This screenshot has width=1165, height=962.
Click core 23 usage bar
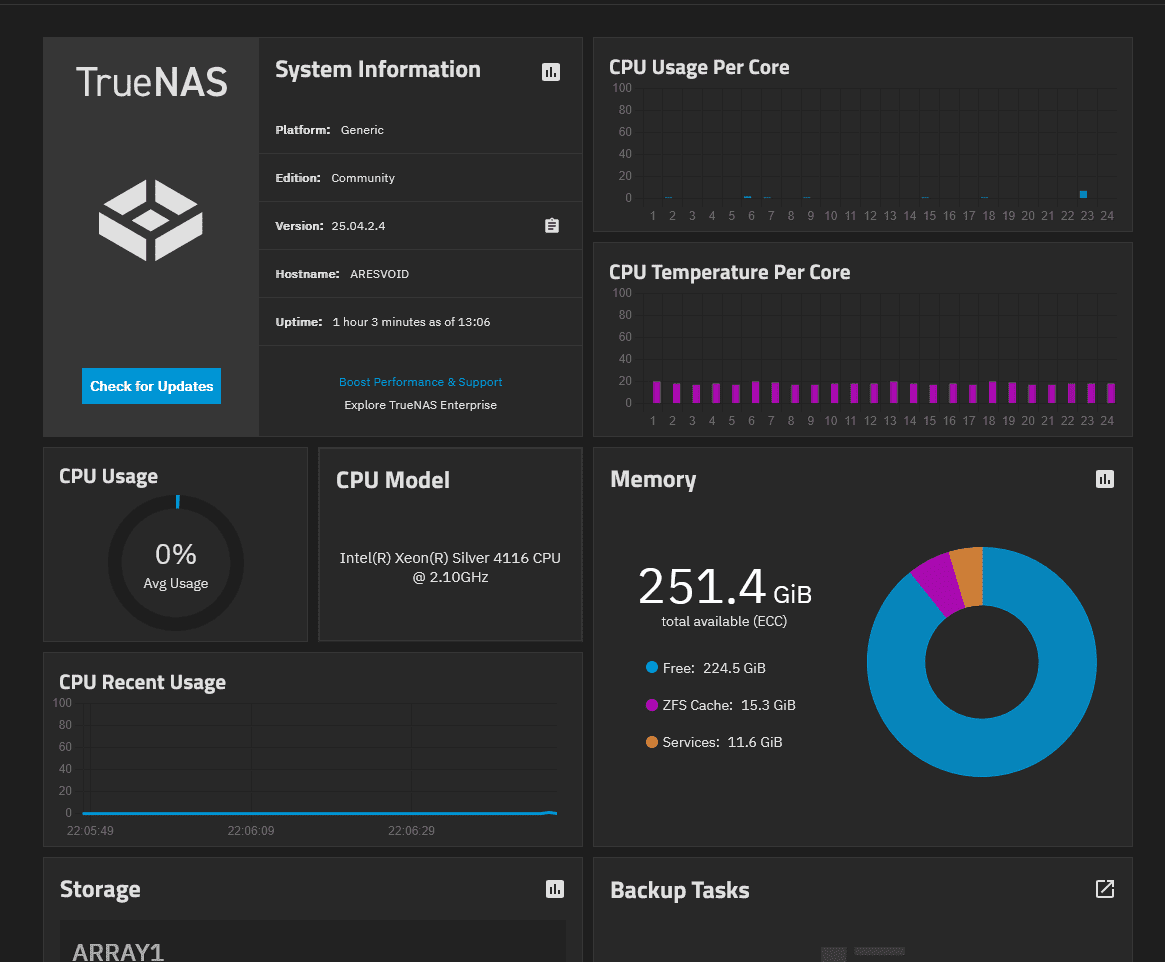(1083, 195)
